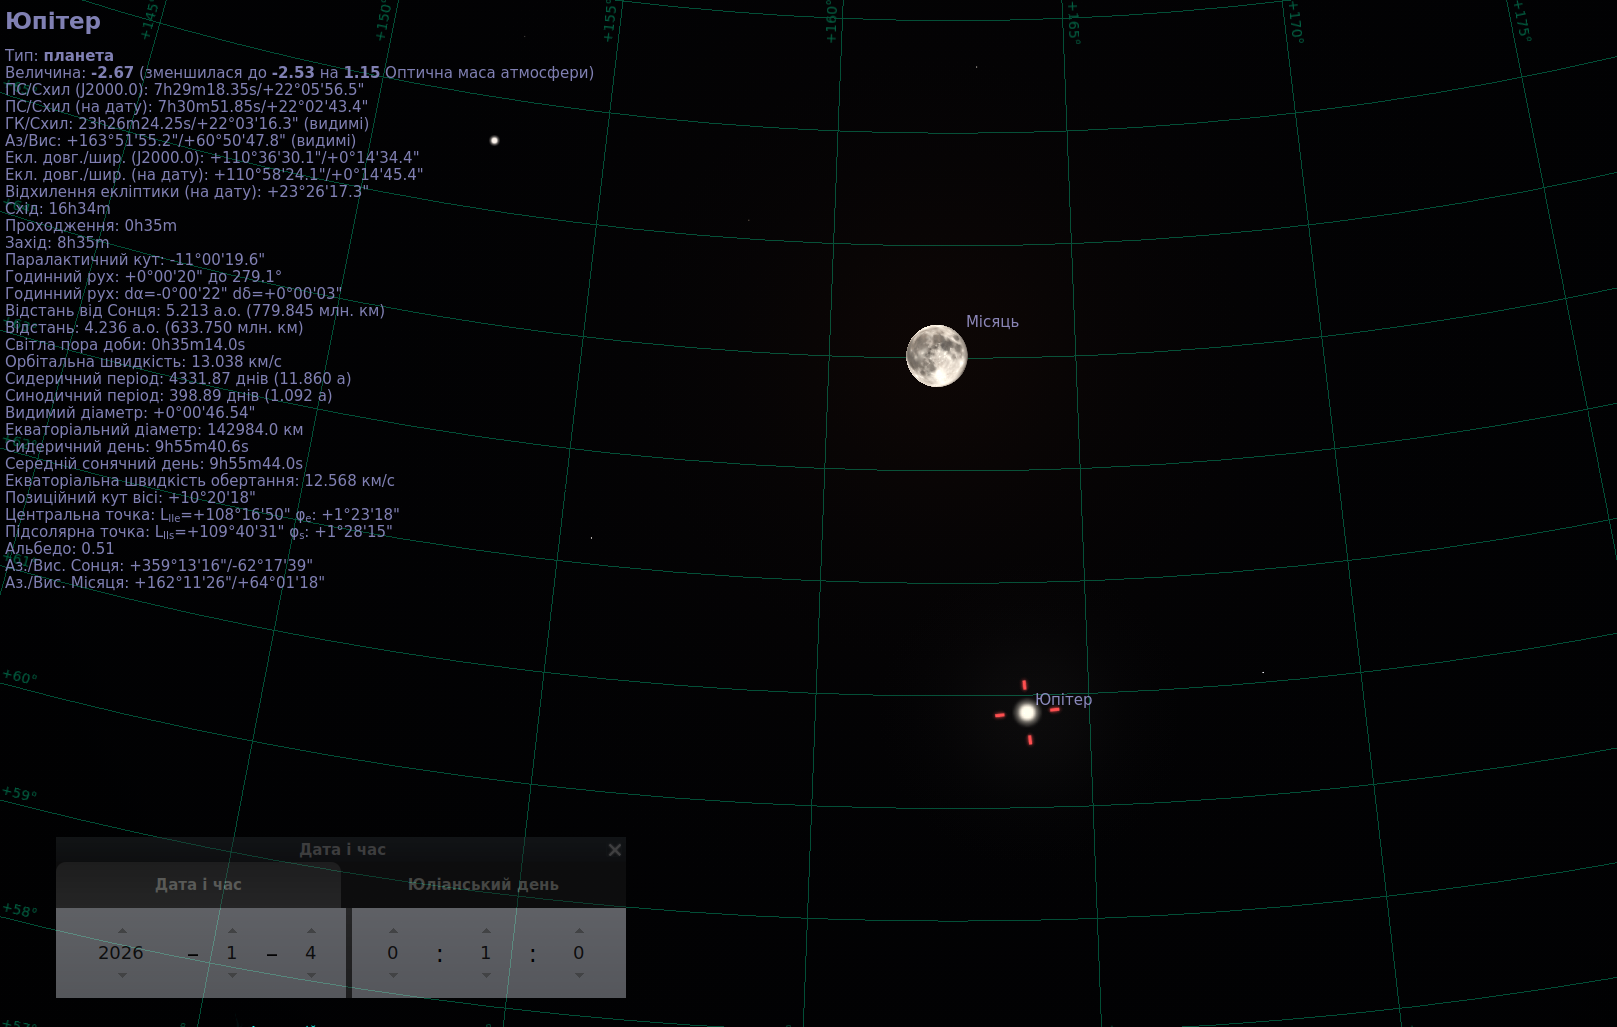The height and width of the screenshot is (1027, 1617).
Task: Select the bright star at upper left
Action: [x=494, y=140]
